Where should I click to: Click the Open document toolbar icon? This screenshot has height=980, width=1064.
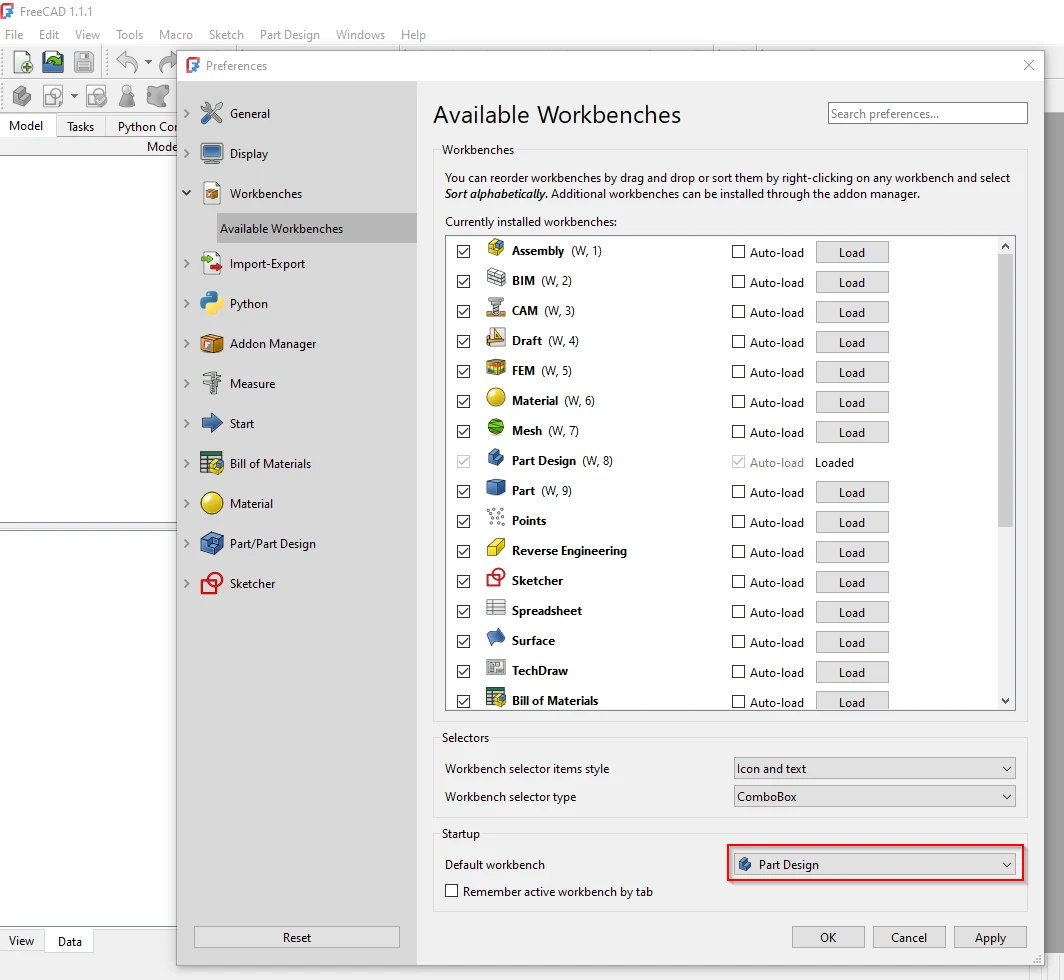click(53, 62)
